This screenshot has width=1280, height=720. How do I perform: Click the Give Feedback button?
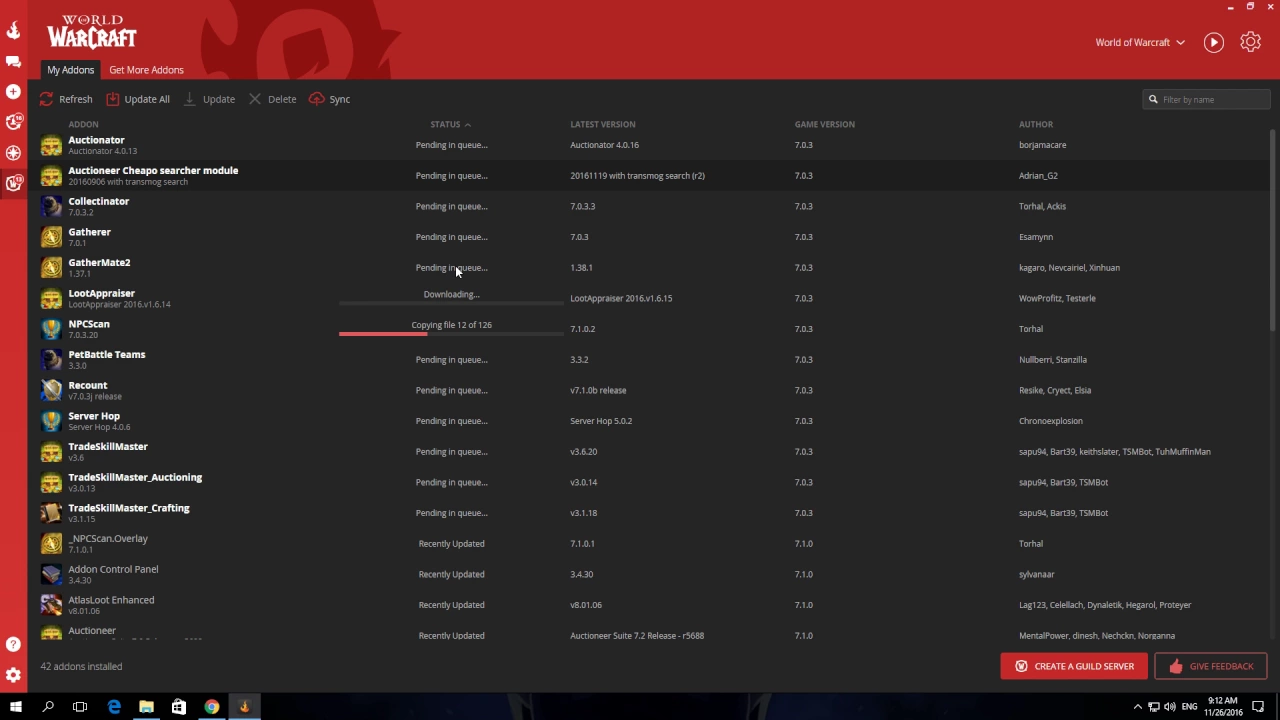point(1210,666)
